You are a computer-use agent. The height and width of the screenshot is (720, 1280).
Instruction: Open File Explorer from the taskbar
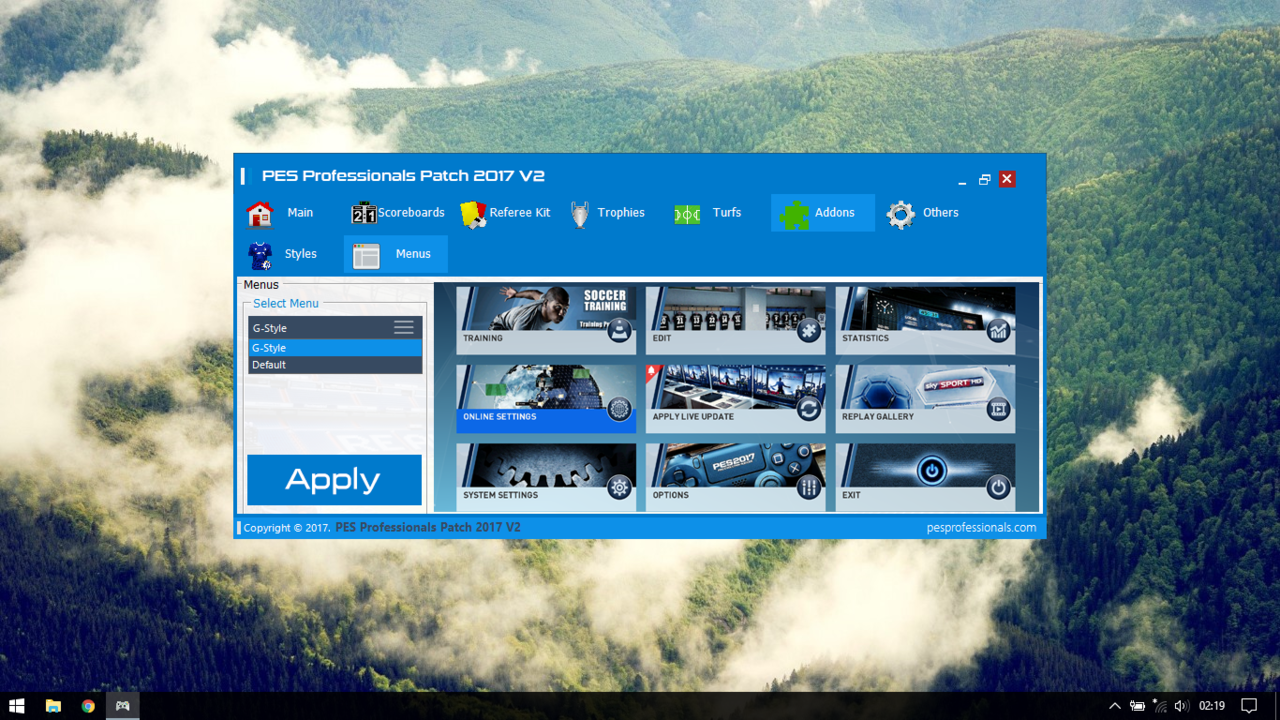point(53,706)
